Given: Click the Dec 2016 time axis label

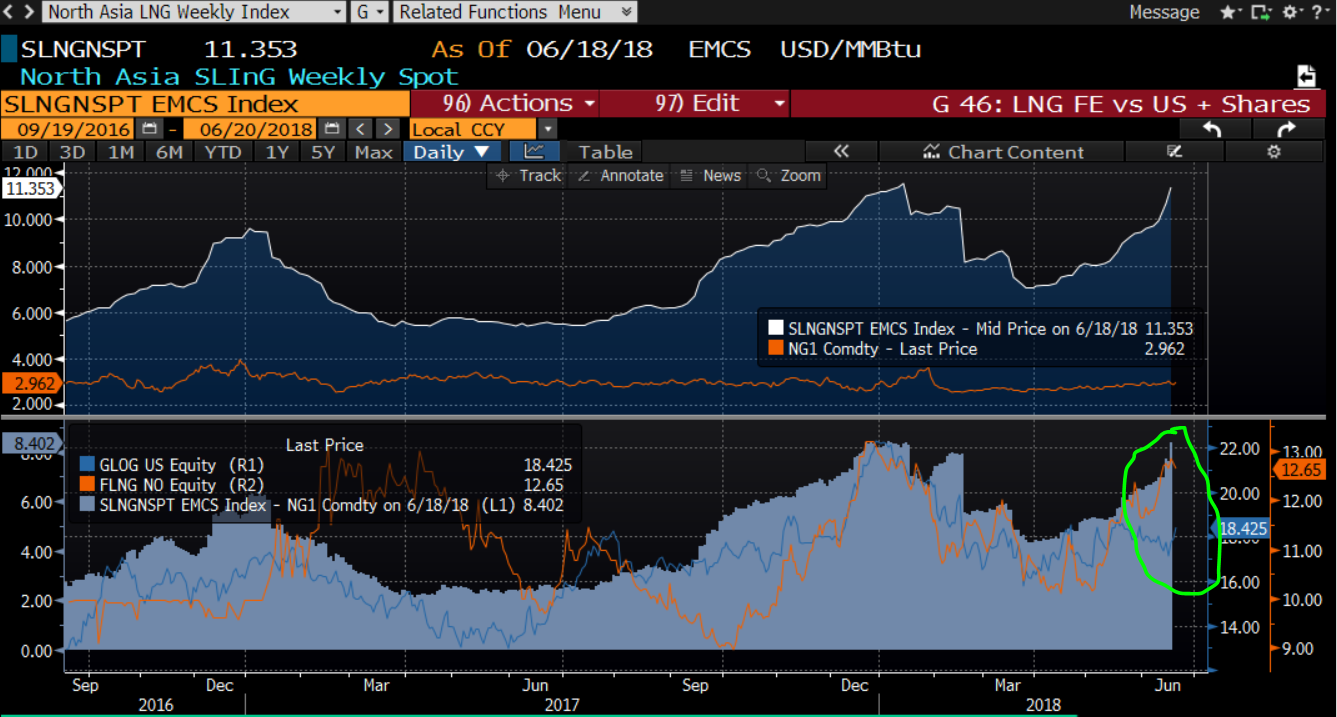Looking at the screenshot, I should [218, 685].
